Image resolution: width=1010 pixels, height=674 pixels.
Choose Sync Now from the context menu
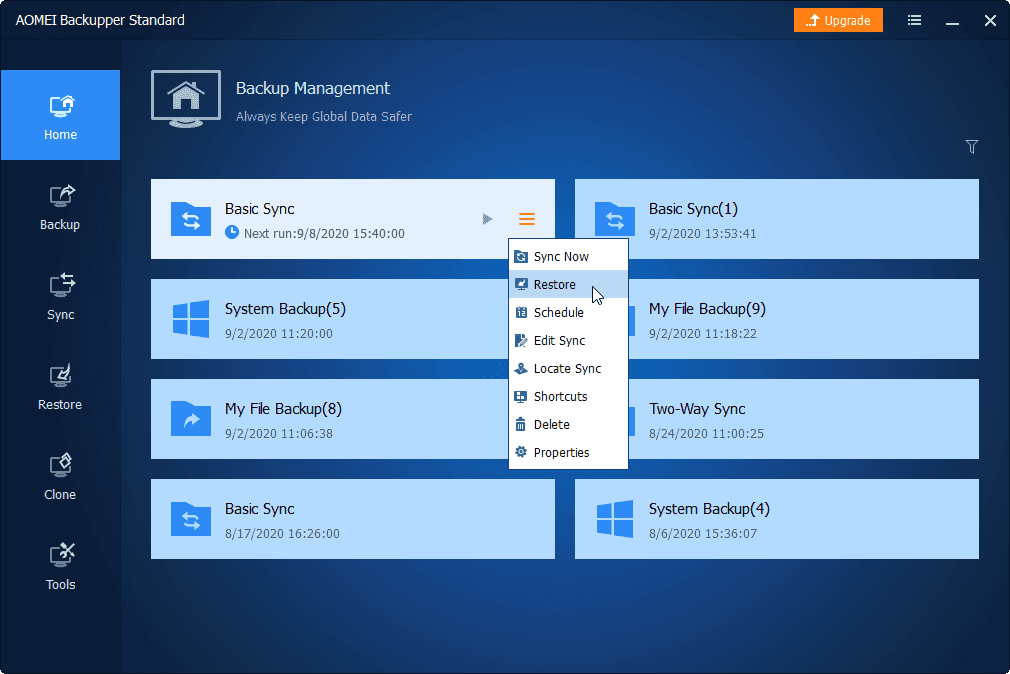coord(568,256)
